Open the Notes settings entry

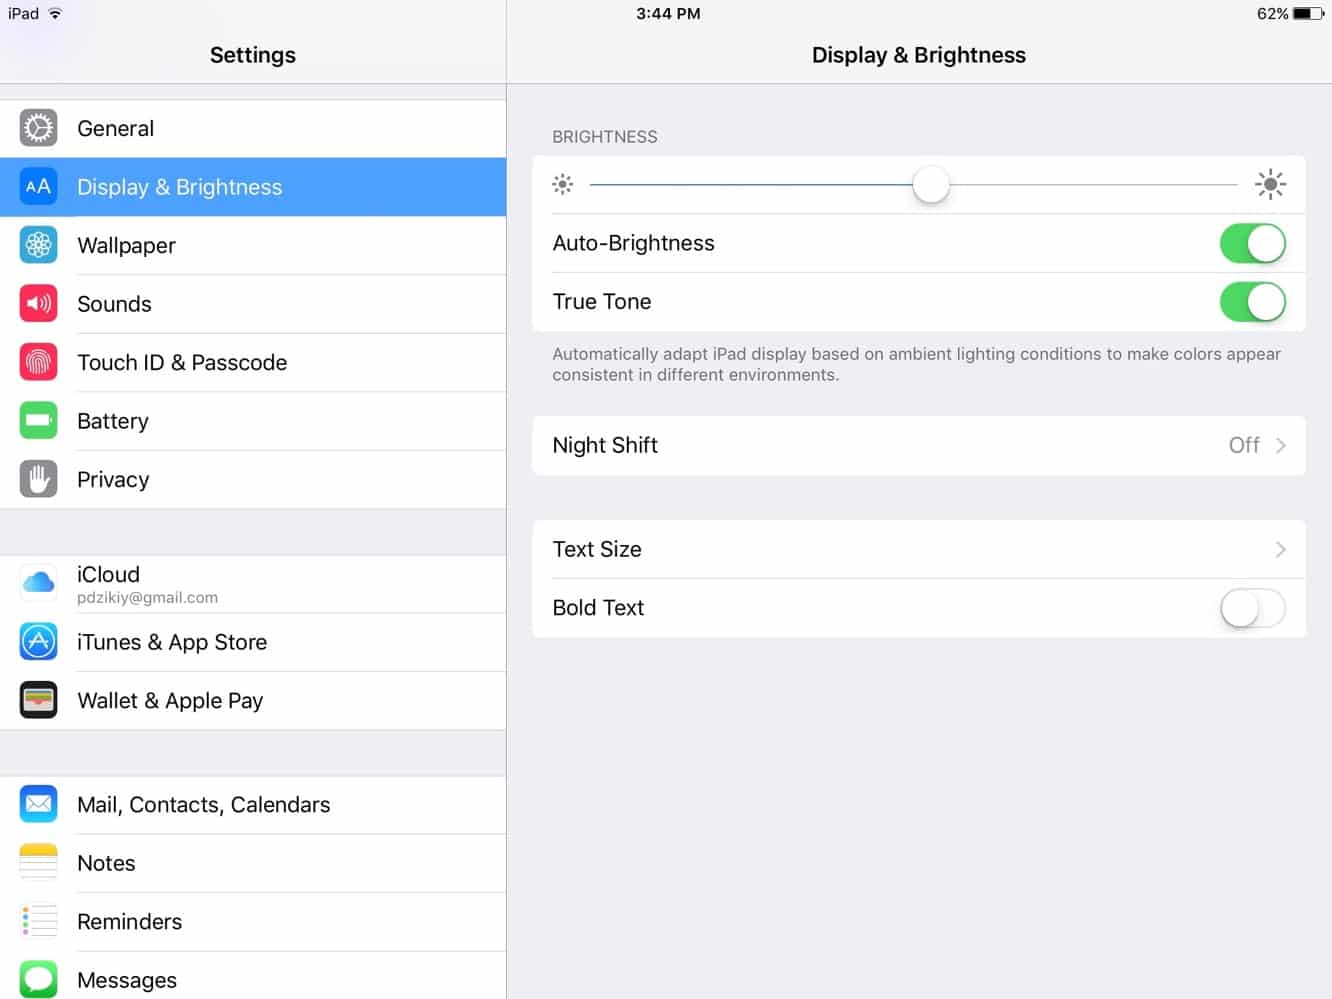point(253,863)
